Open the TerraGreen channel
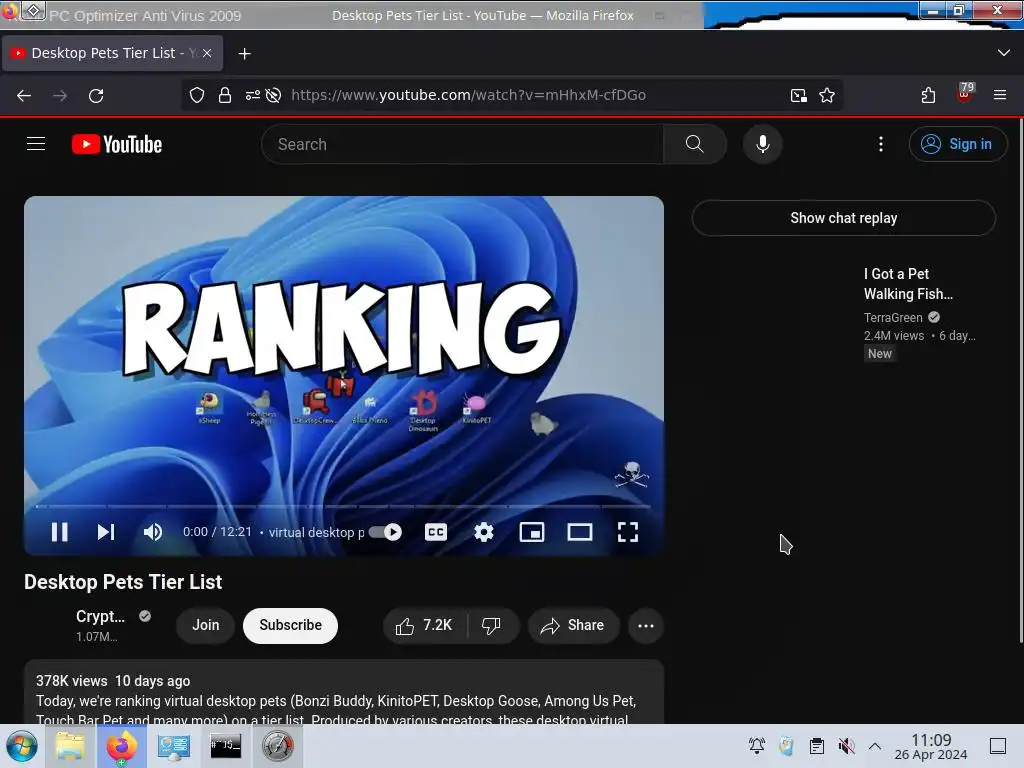Screen dimensions: 1024x768 click(x=893, y=317)
